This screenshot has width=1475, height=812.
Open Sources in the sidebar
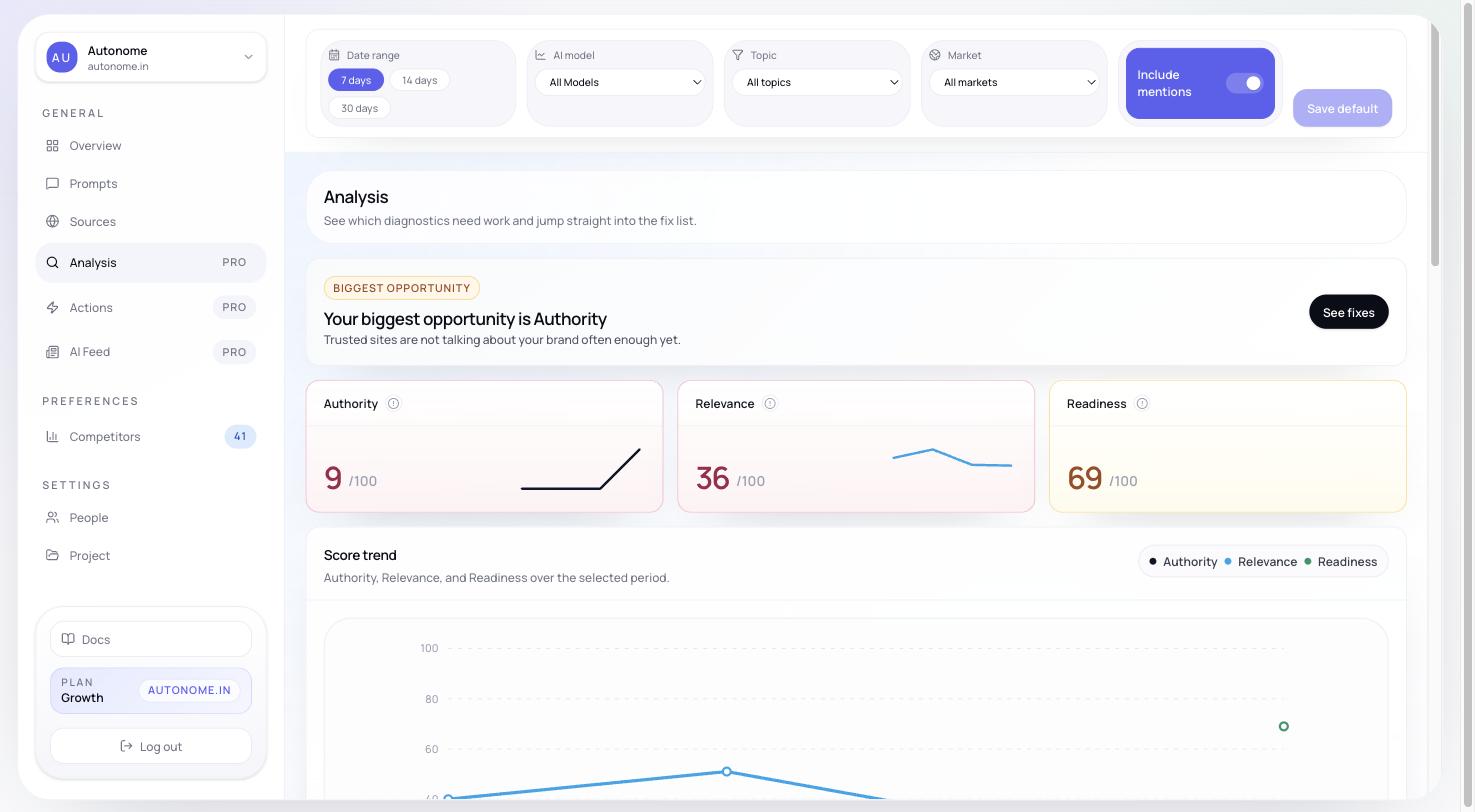(151, 222)
